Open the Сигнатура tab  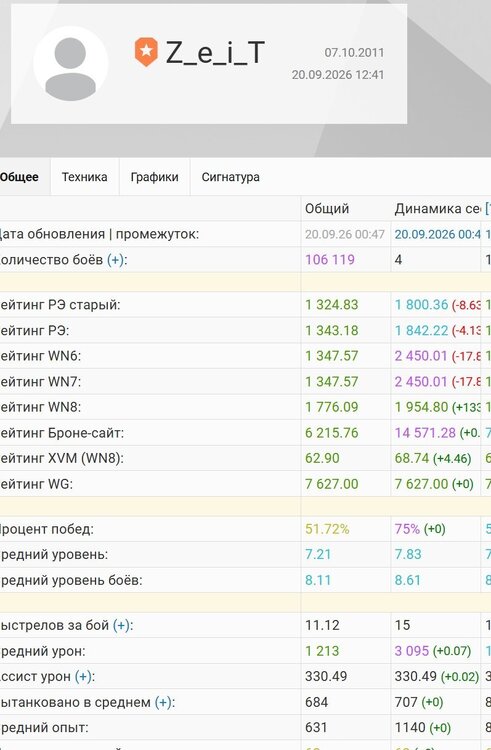(x=230, y=177)
